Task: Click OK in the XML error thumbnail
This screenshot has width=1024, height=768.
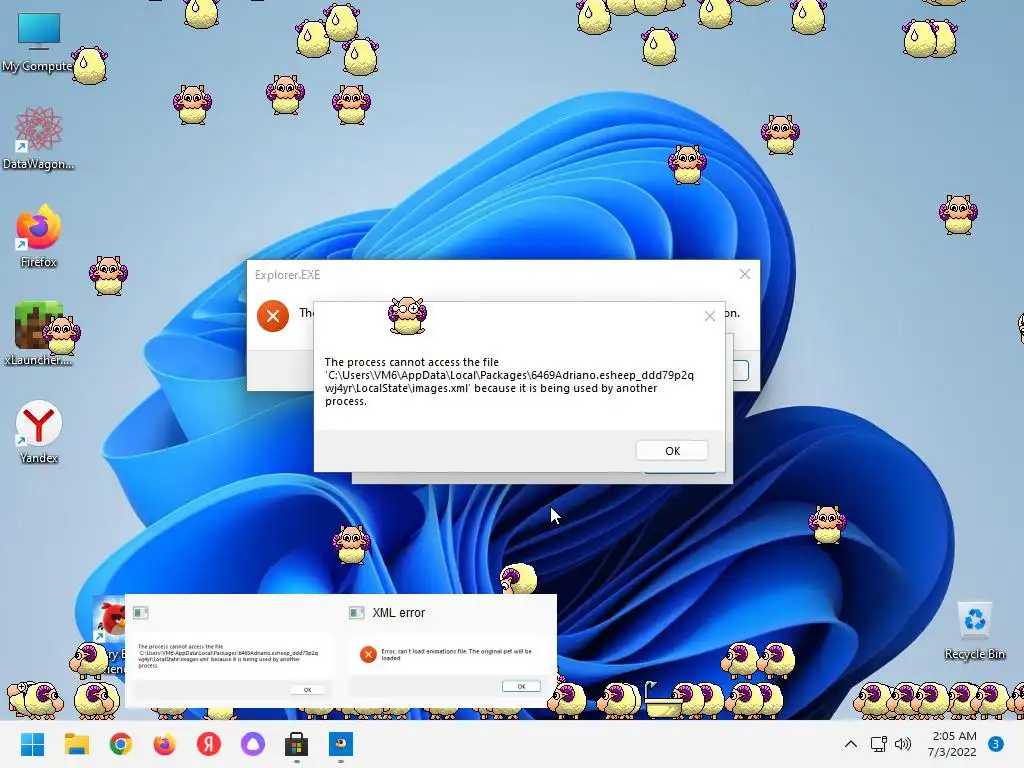Action: [521, 686]
